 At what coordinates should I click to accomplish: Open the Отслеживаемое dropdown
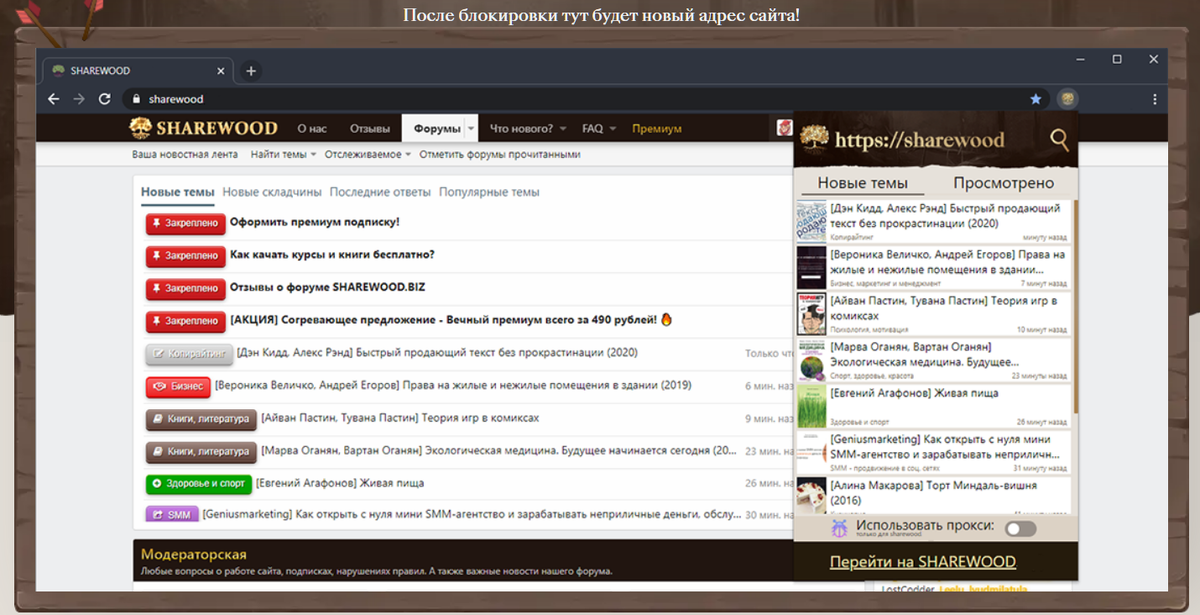[x=368, y=155]
